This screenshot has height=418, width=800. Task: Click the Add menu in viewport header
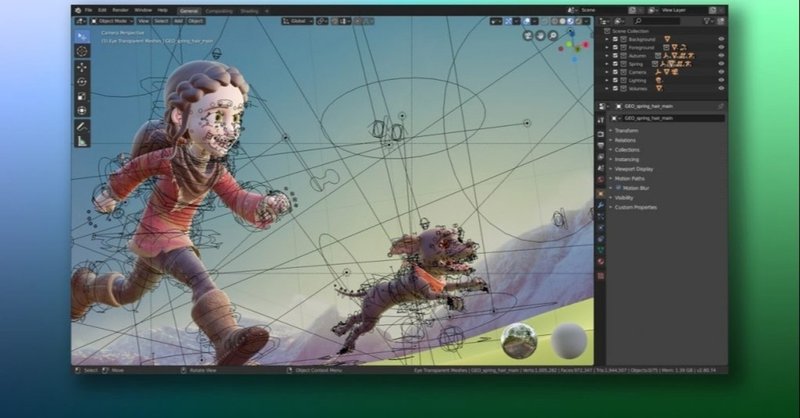(x=178, y=21)
